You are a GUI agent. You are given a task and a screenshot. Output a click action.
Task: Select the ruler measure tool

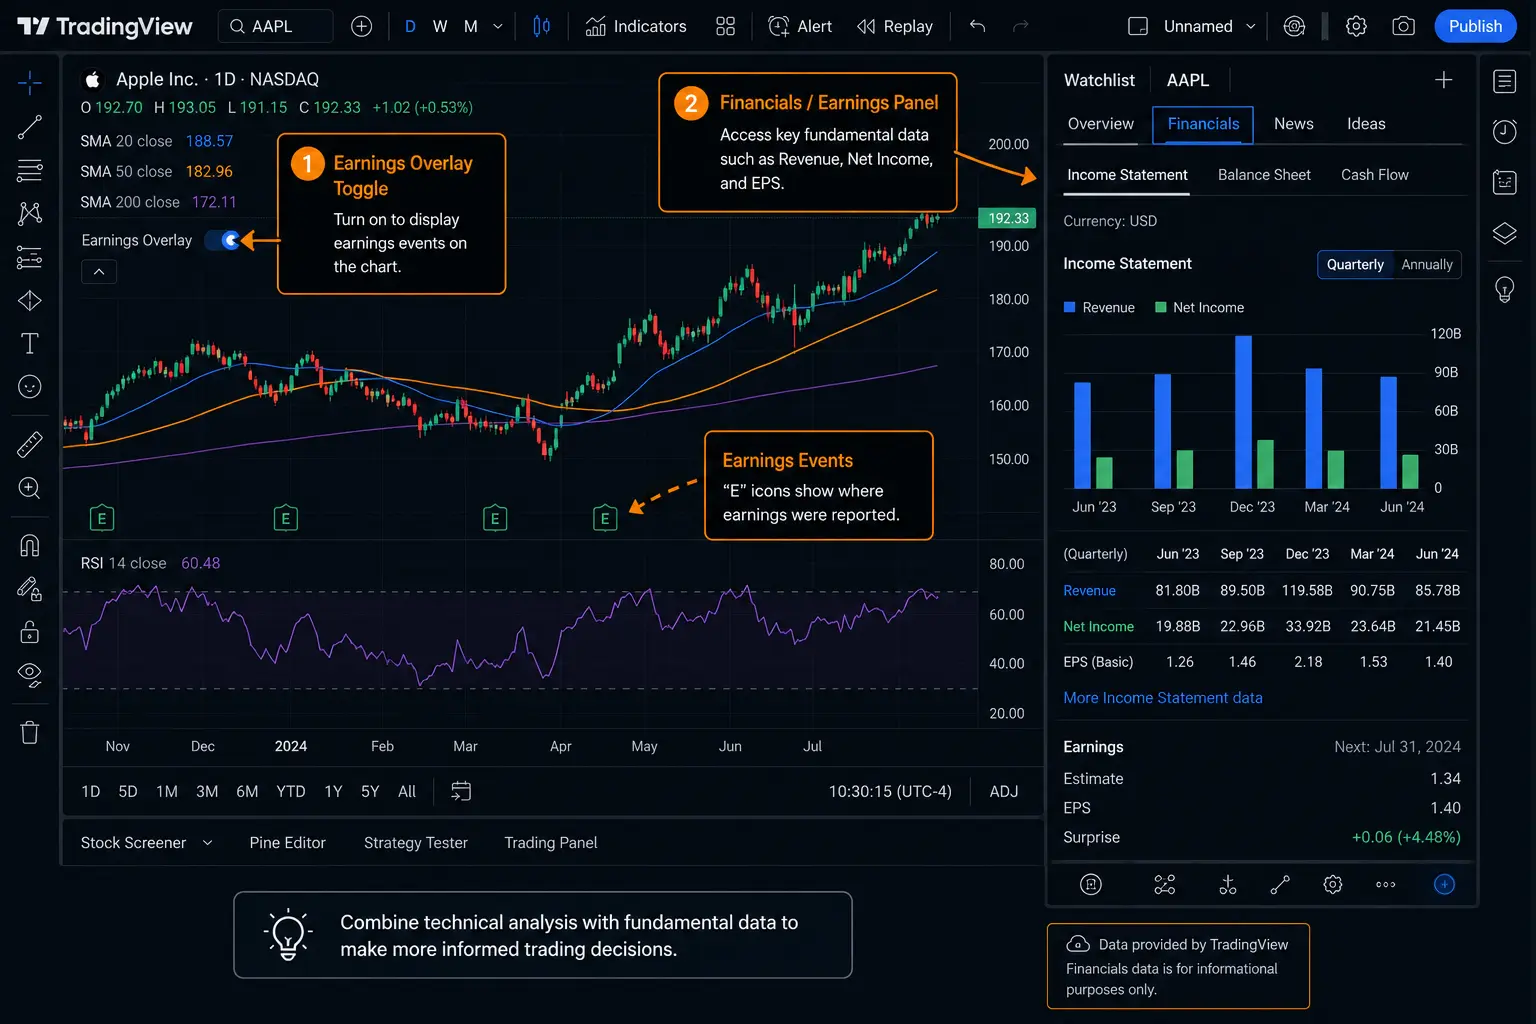tap(30, 444)
